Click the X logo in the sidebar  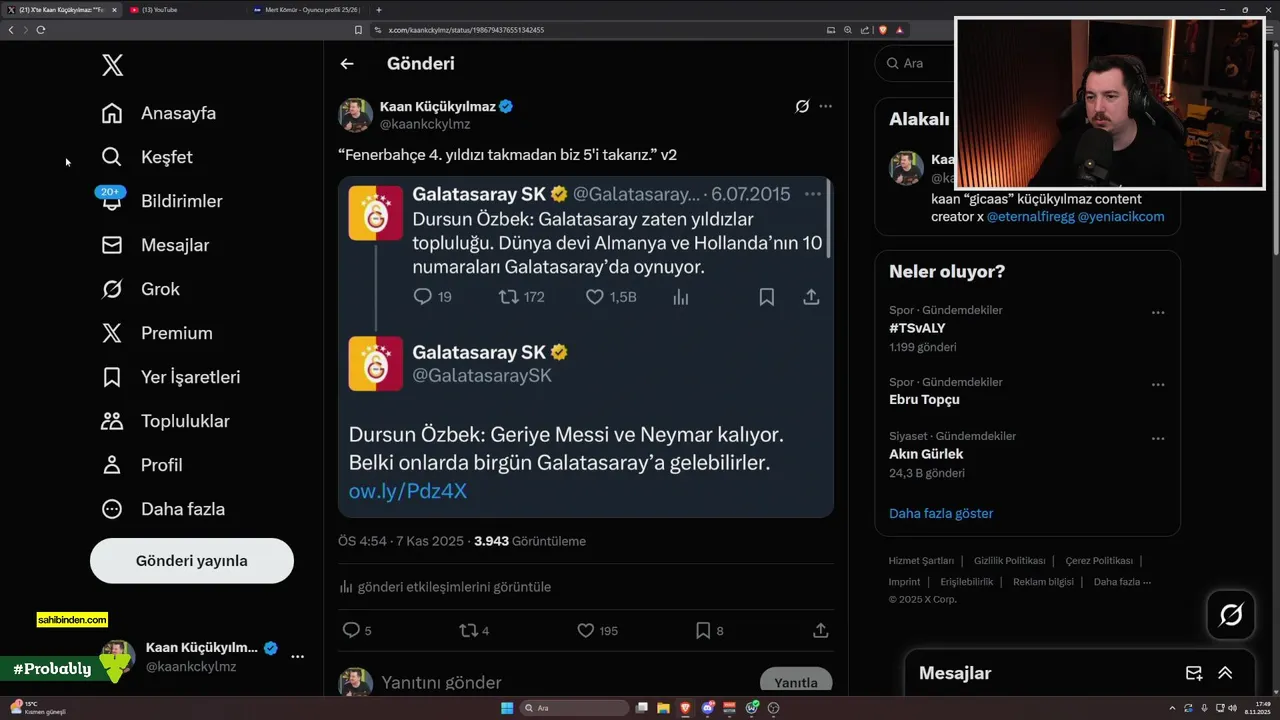pyautogui.click(x=112, y=66)
